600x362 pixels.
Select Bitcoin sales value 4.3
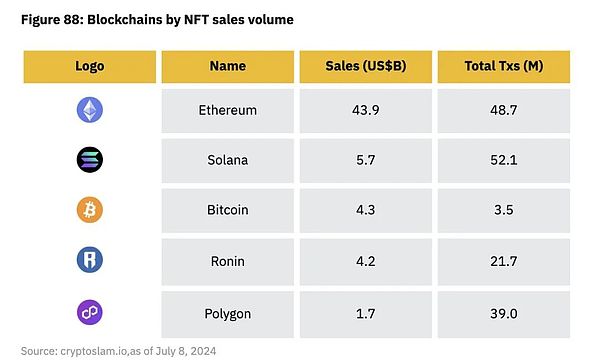point(366,210)
